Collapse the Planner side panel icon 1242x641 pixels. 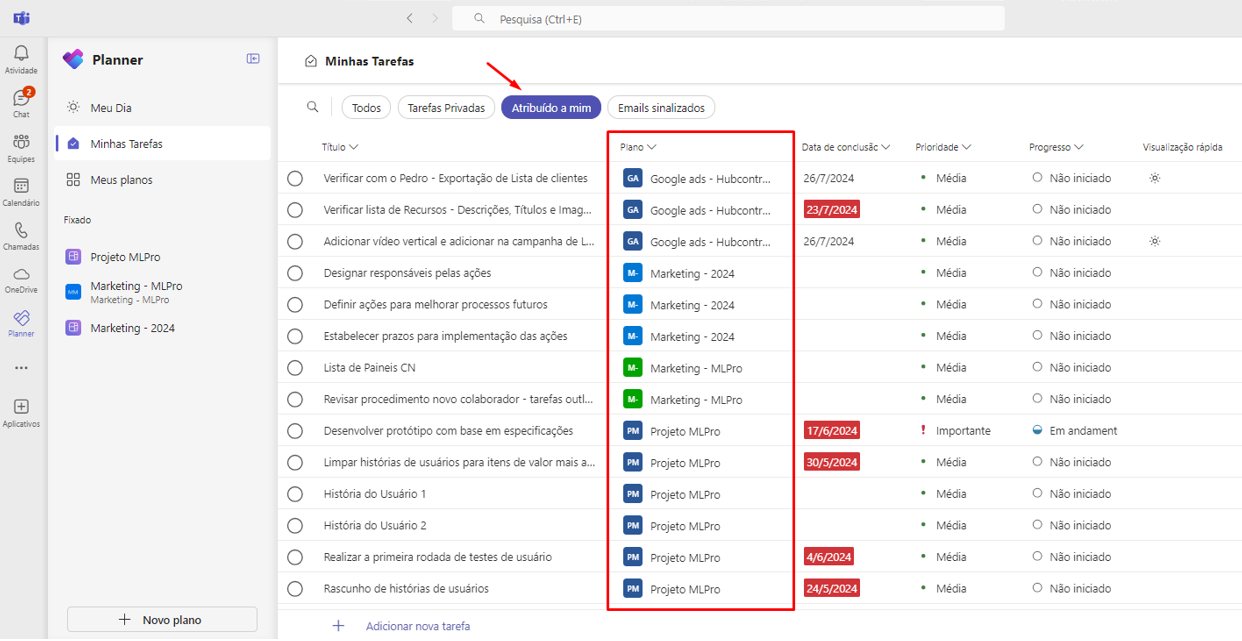253,59
